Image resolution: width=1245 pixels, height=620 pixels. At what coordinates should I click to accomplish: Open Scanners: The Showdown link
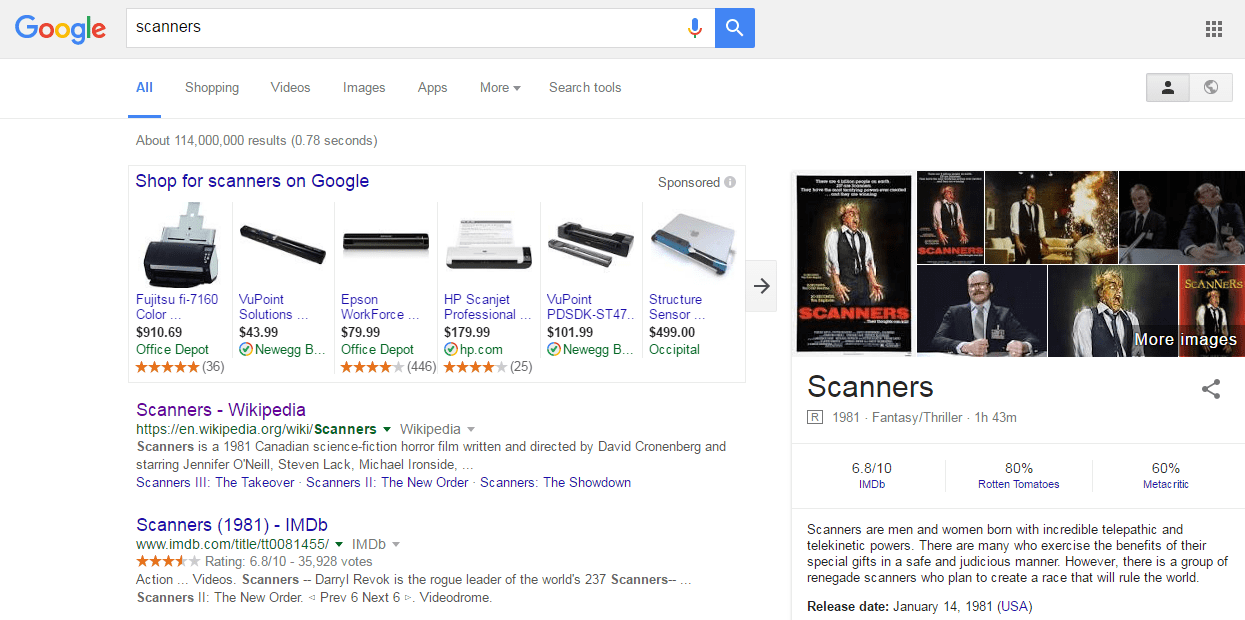coord(555,482)
